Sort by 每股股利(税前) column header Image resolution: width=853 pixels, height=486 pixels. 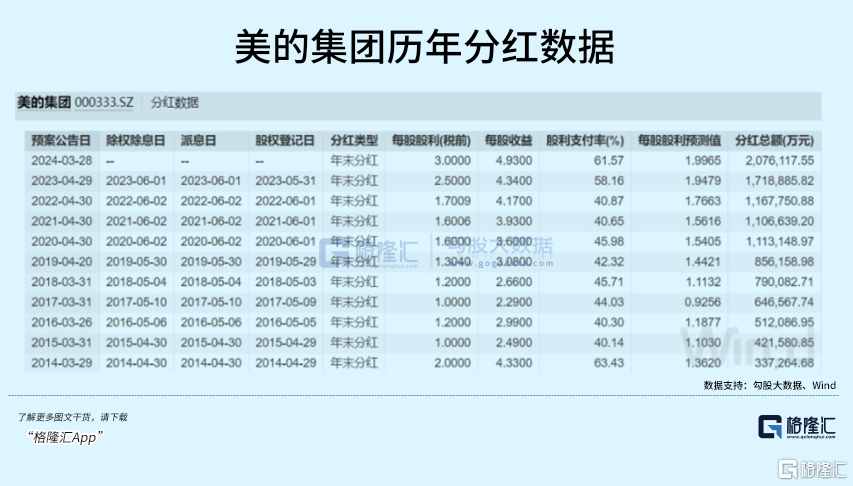point(431,140)
